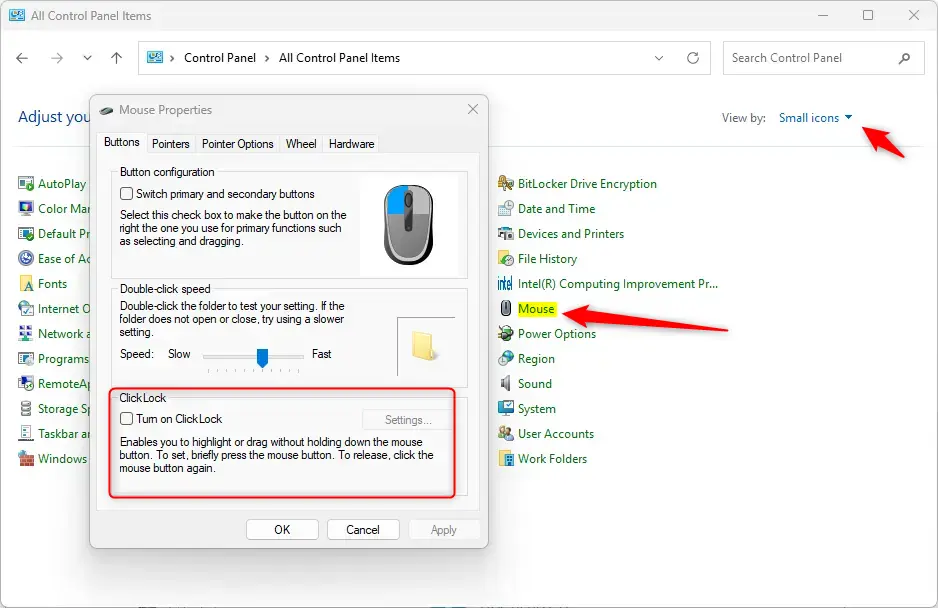The width and height of the screenshot is (938, 608).
Task: Click the All Control Panel Items breadcrumb
Action: click(340, 58)
